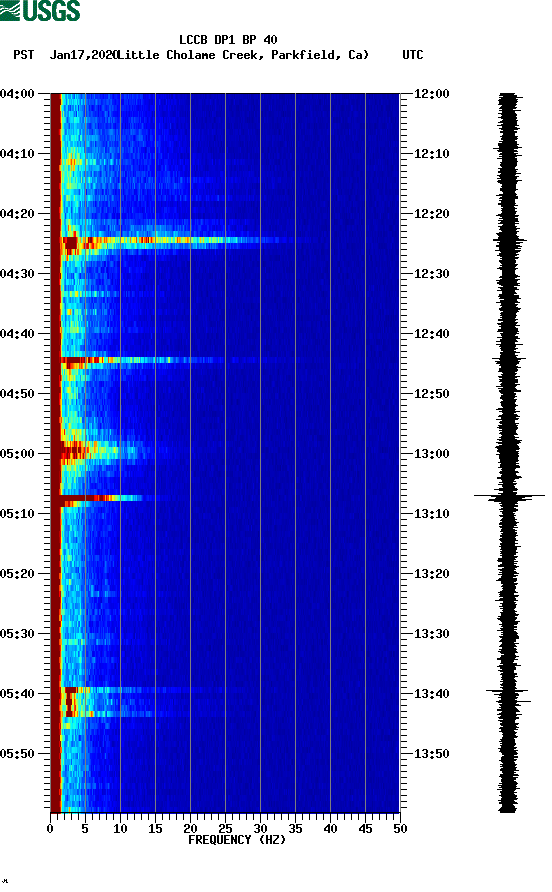The image size is (552, 892).
Task: Click the '12:00' UTC time label
Action: (431, 94)
